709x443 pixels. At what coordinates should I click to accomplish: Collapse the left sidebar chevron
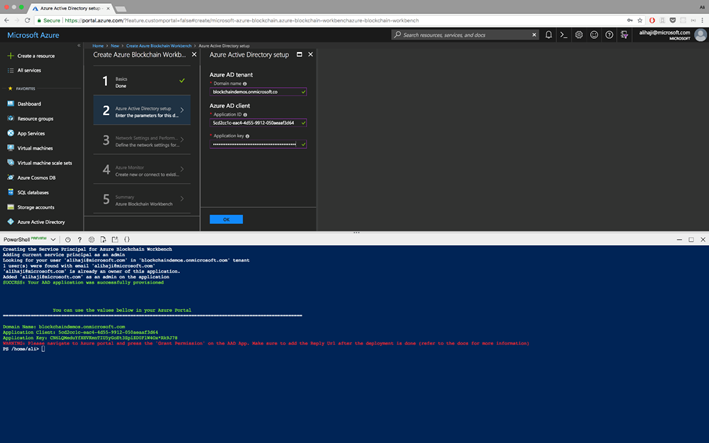tap(79, 45)
